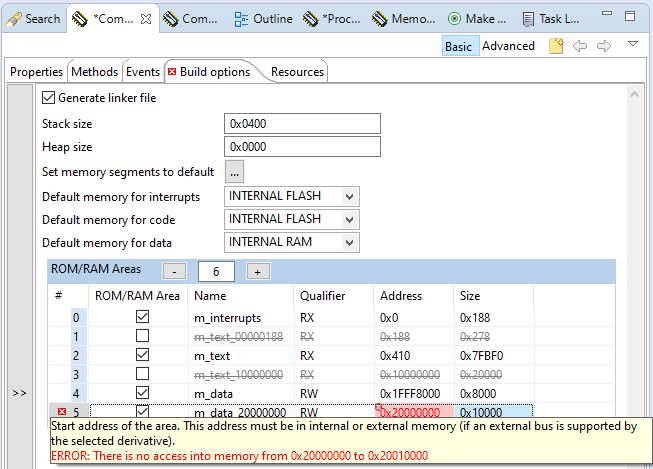This screenshot has width=653, height=469.
Task: Switch to Advanced view mode
Action: (x=508, y=46)
